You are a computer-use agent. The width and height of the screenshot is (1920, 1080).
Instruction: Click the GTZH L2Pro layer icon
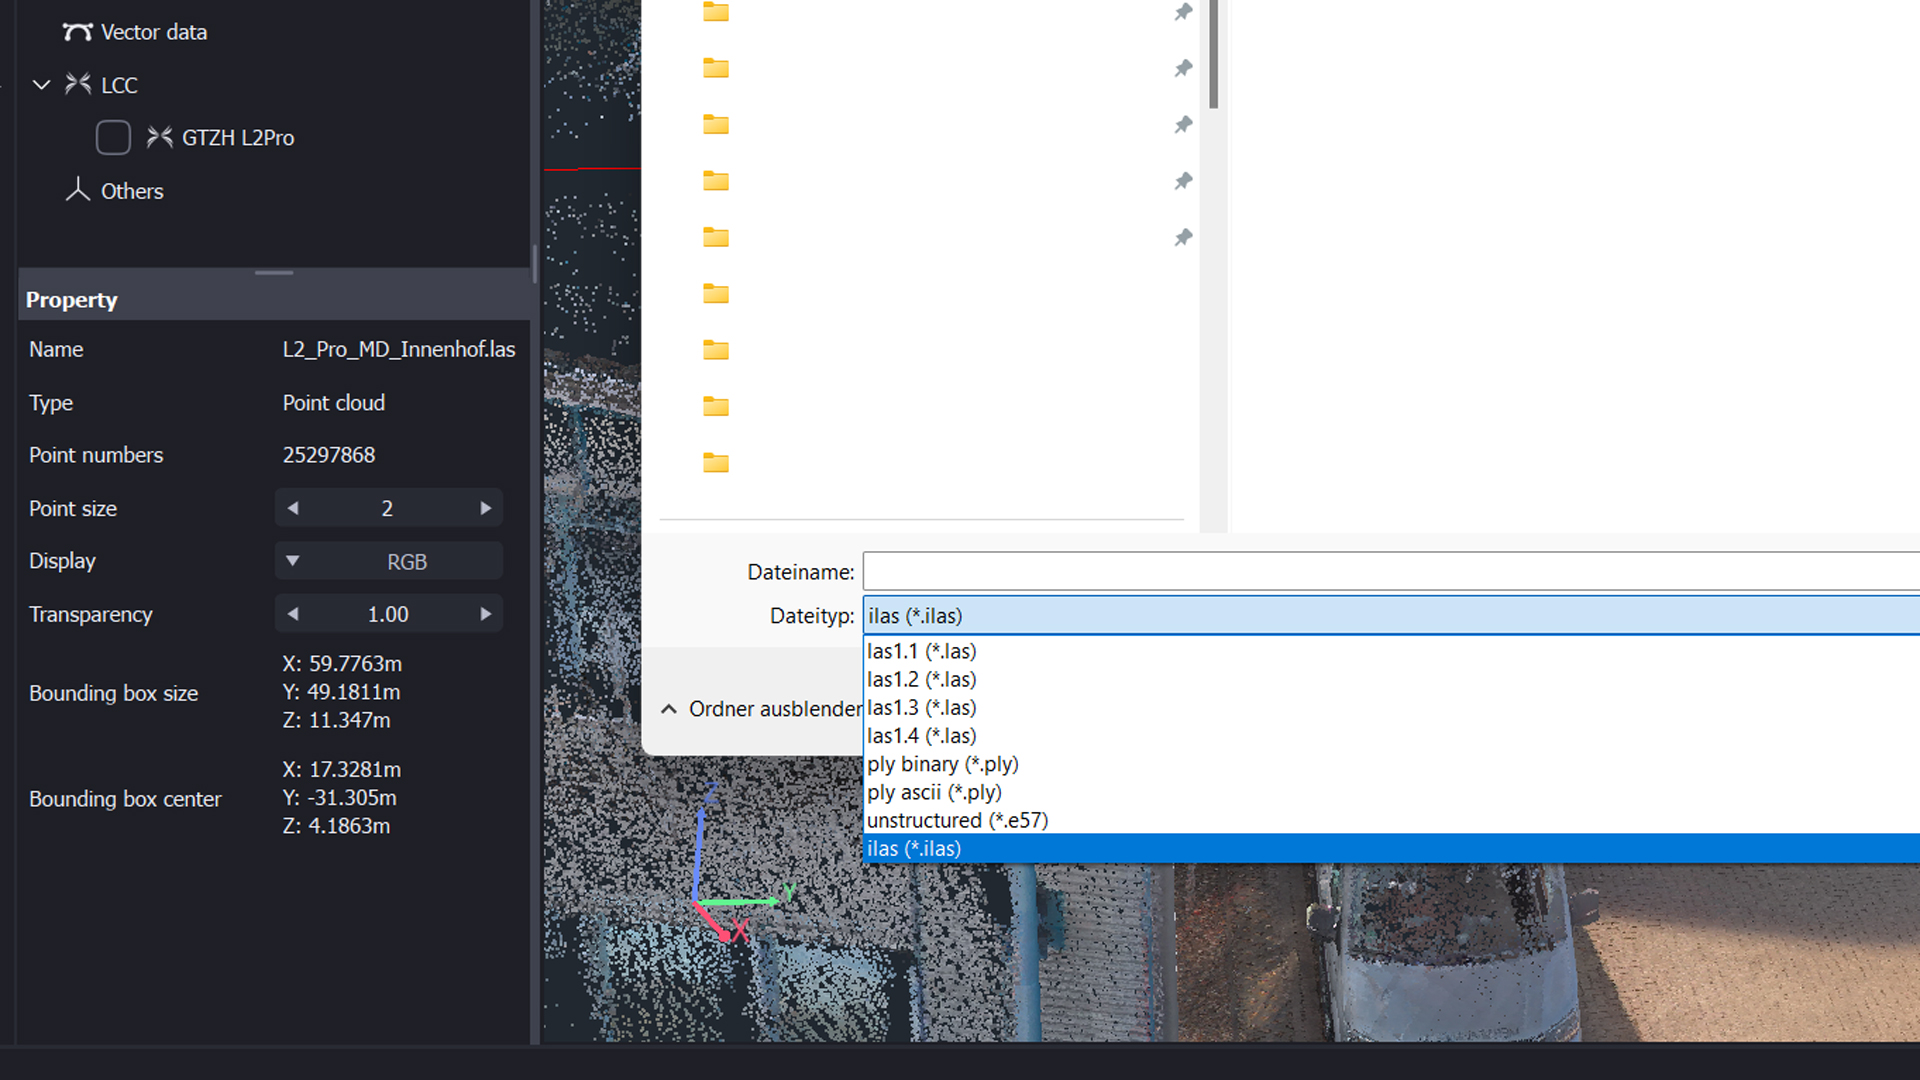159,138
